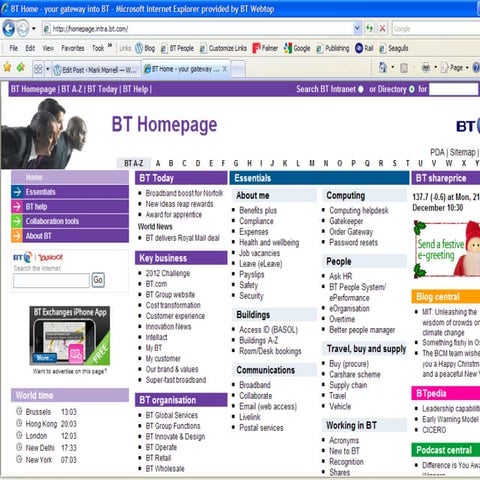Click the Brussels world time clock icon

19,411
